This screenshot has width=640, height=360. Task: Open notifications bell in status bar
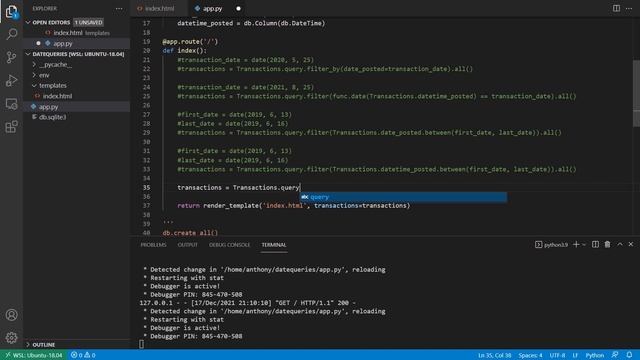pos(629,355)
